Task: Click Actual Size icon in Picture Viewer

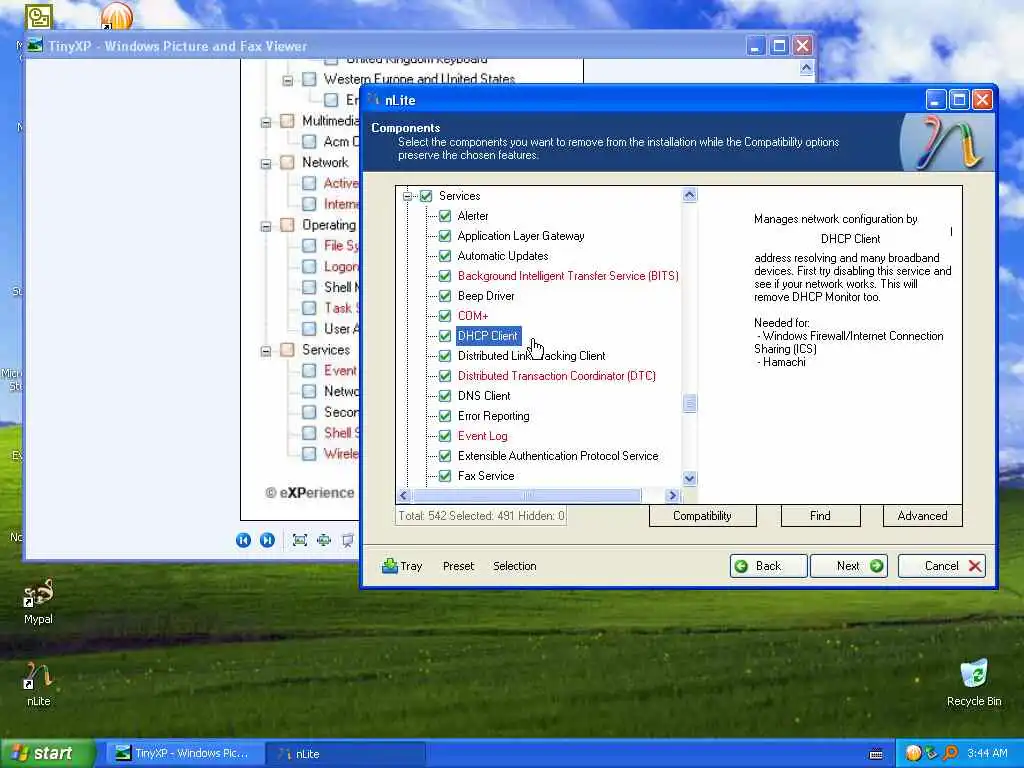Action: tap(324, 540)
